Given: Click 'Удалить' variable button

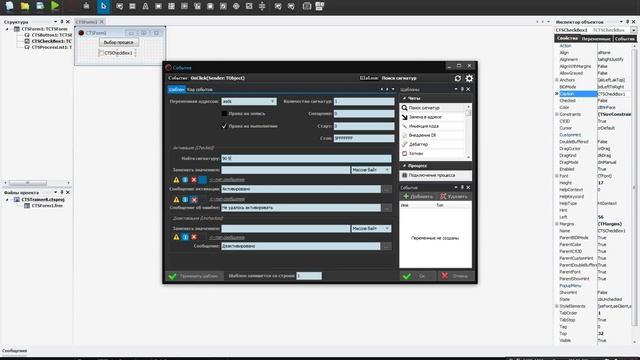Looking at the screenshot, I should pos(453,196).
